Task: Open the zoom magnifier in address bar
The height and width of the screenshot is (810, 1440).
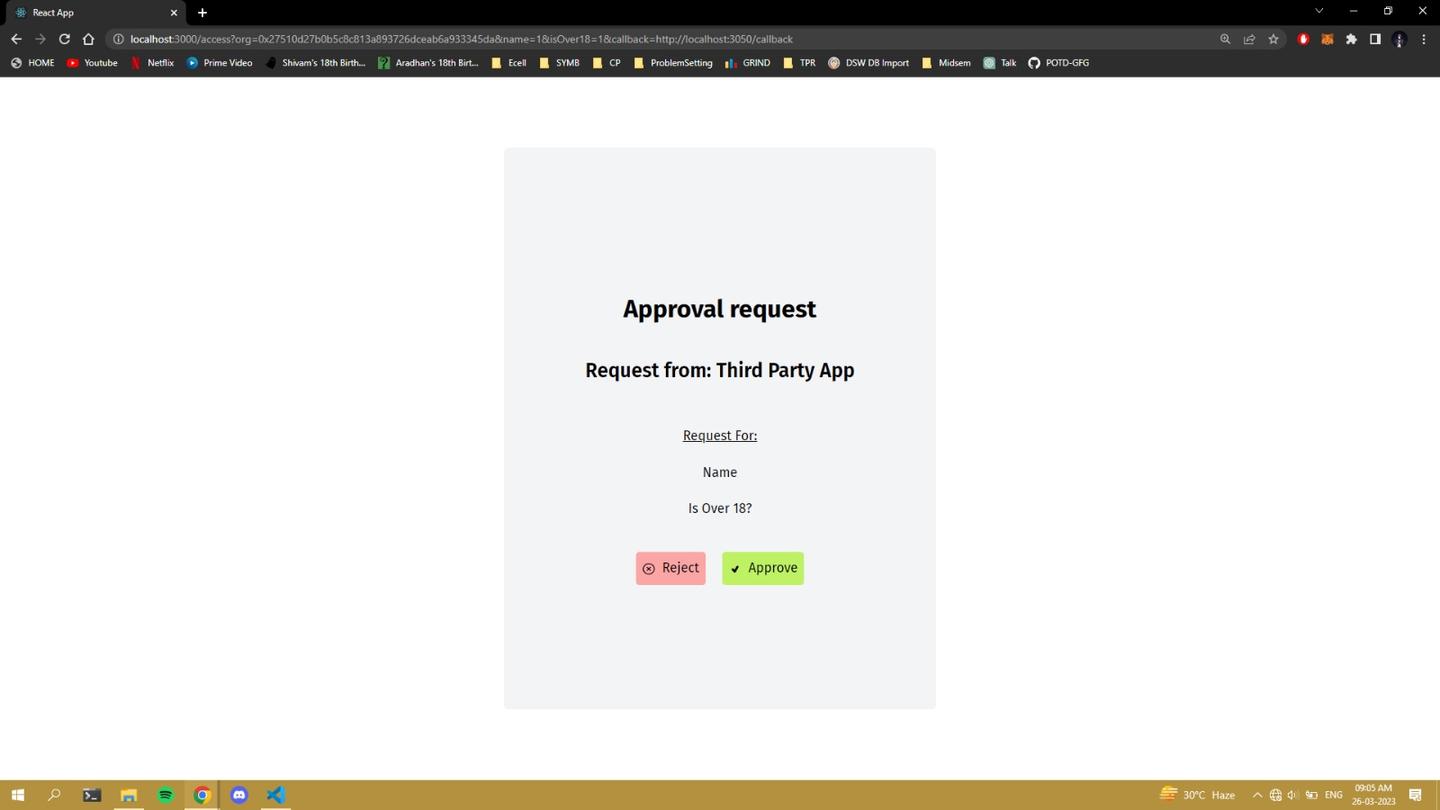Action: pyautogui.click(x=1225, y=39)
